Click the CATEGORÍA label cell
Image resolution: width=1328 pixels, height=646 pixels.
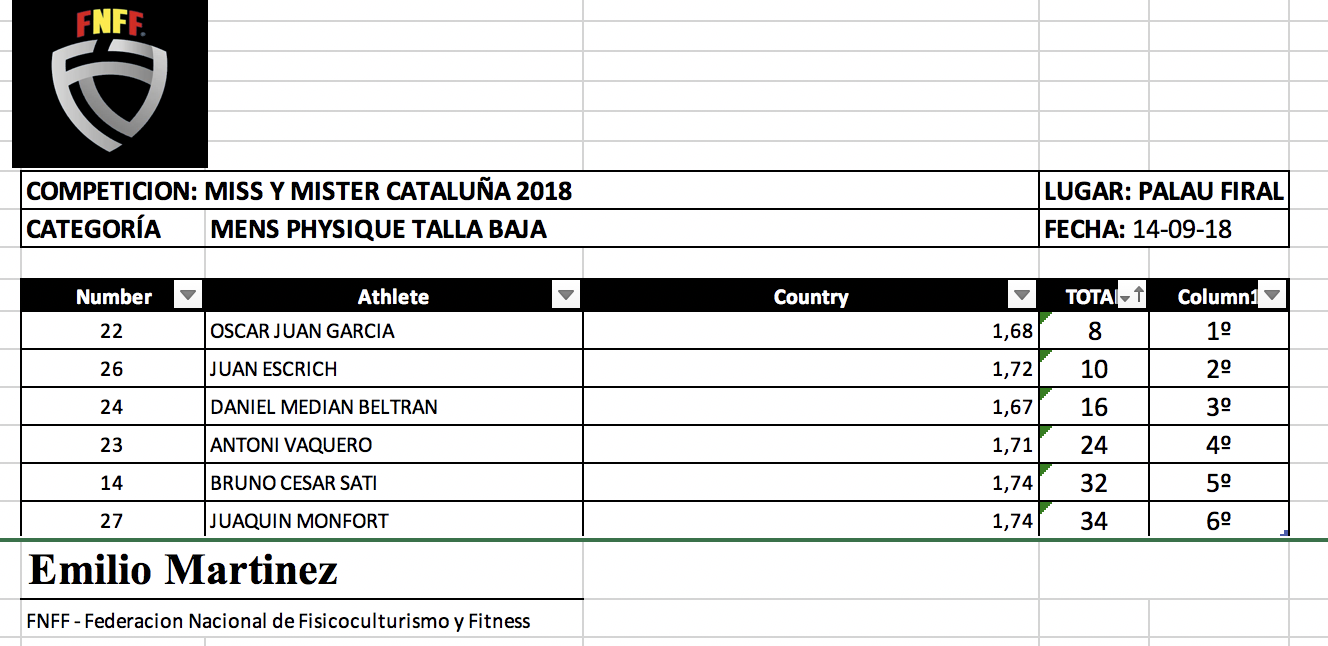tap(94, 229)
